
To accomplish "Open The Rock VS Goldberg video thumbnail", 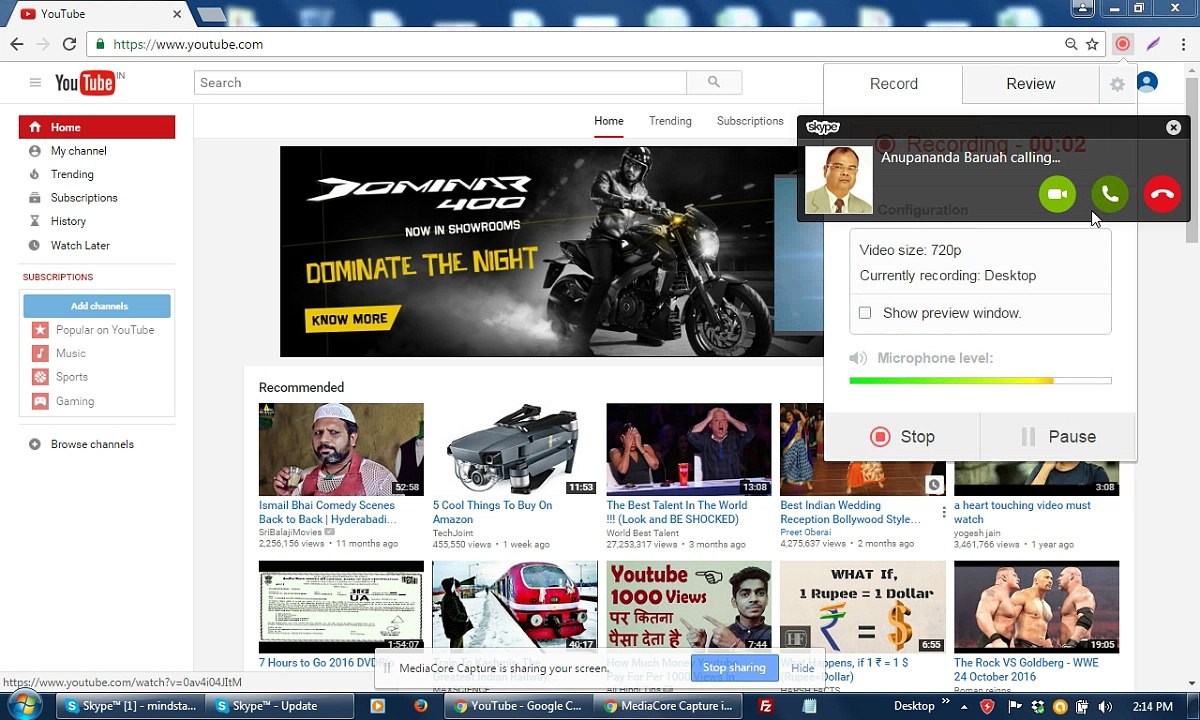I will (1036, 607).
